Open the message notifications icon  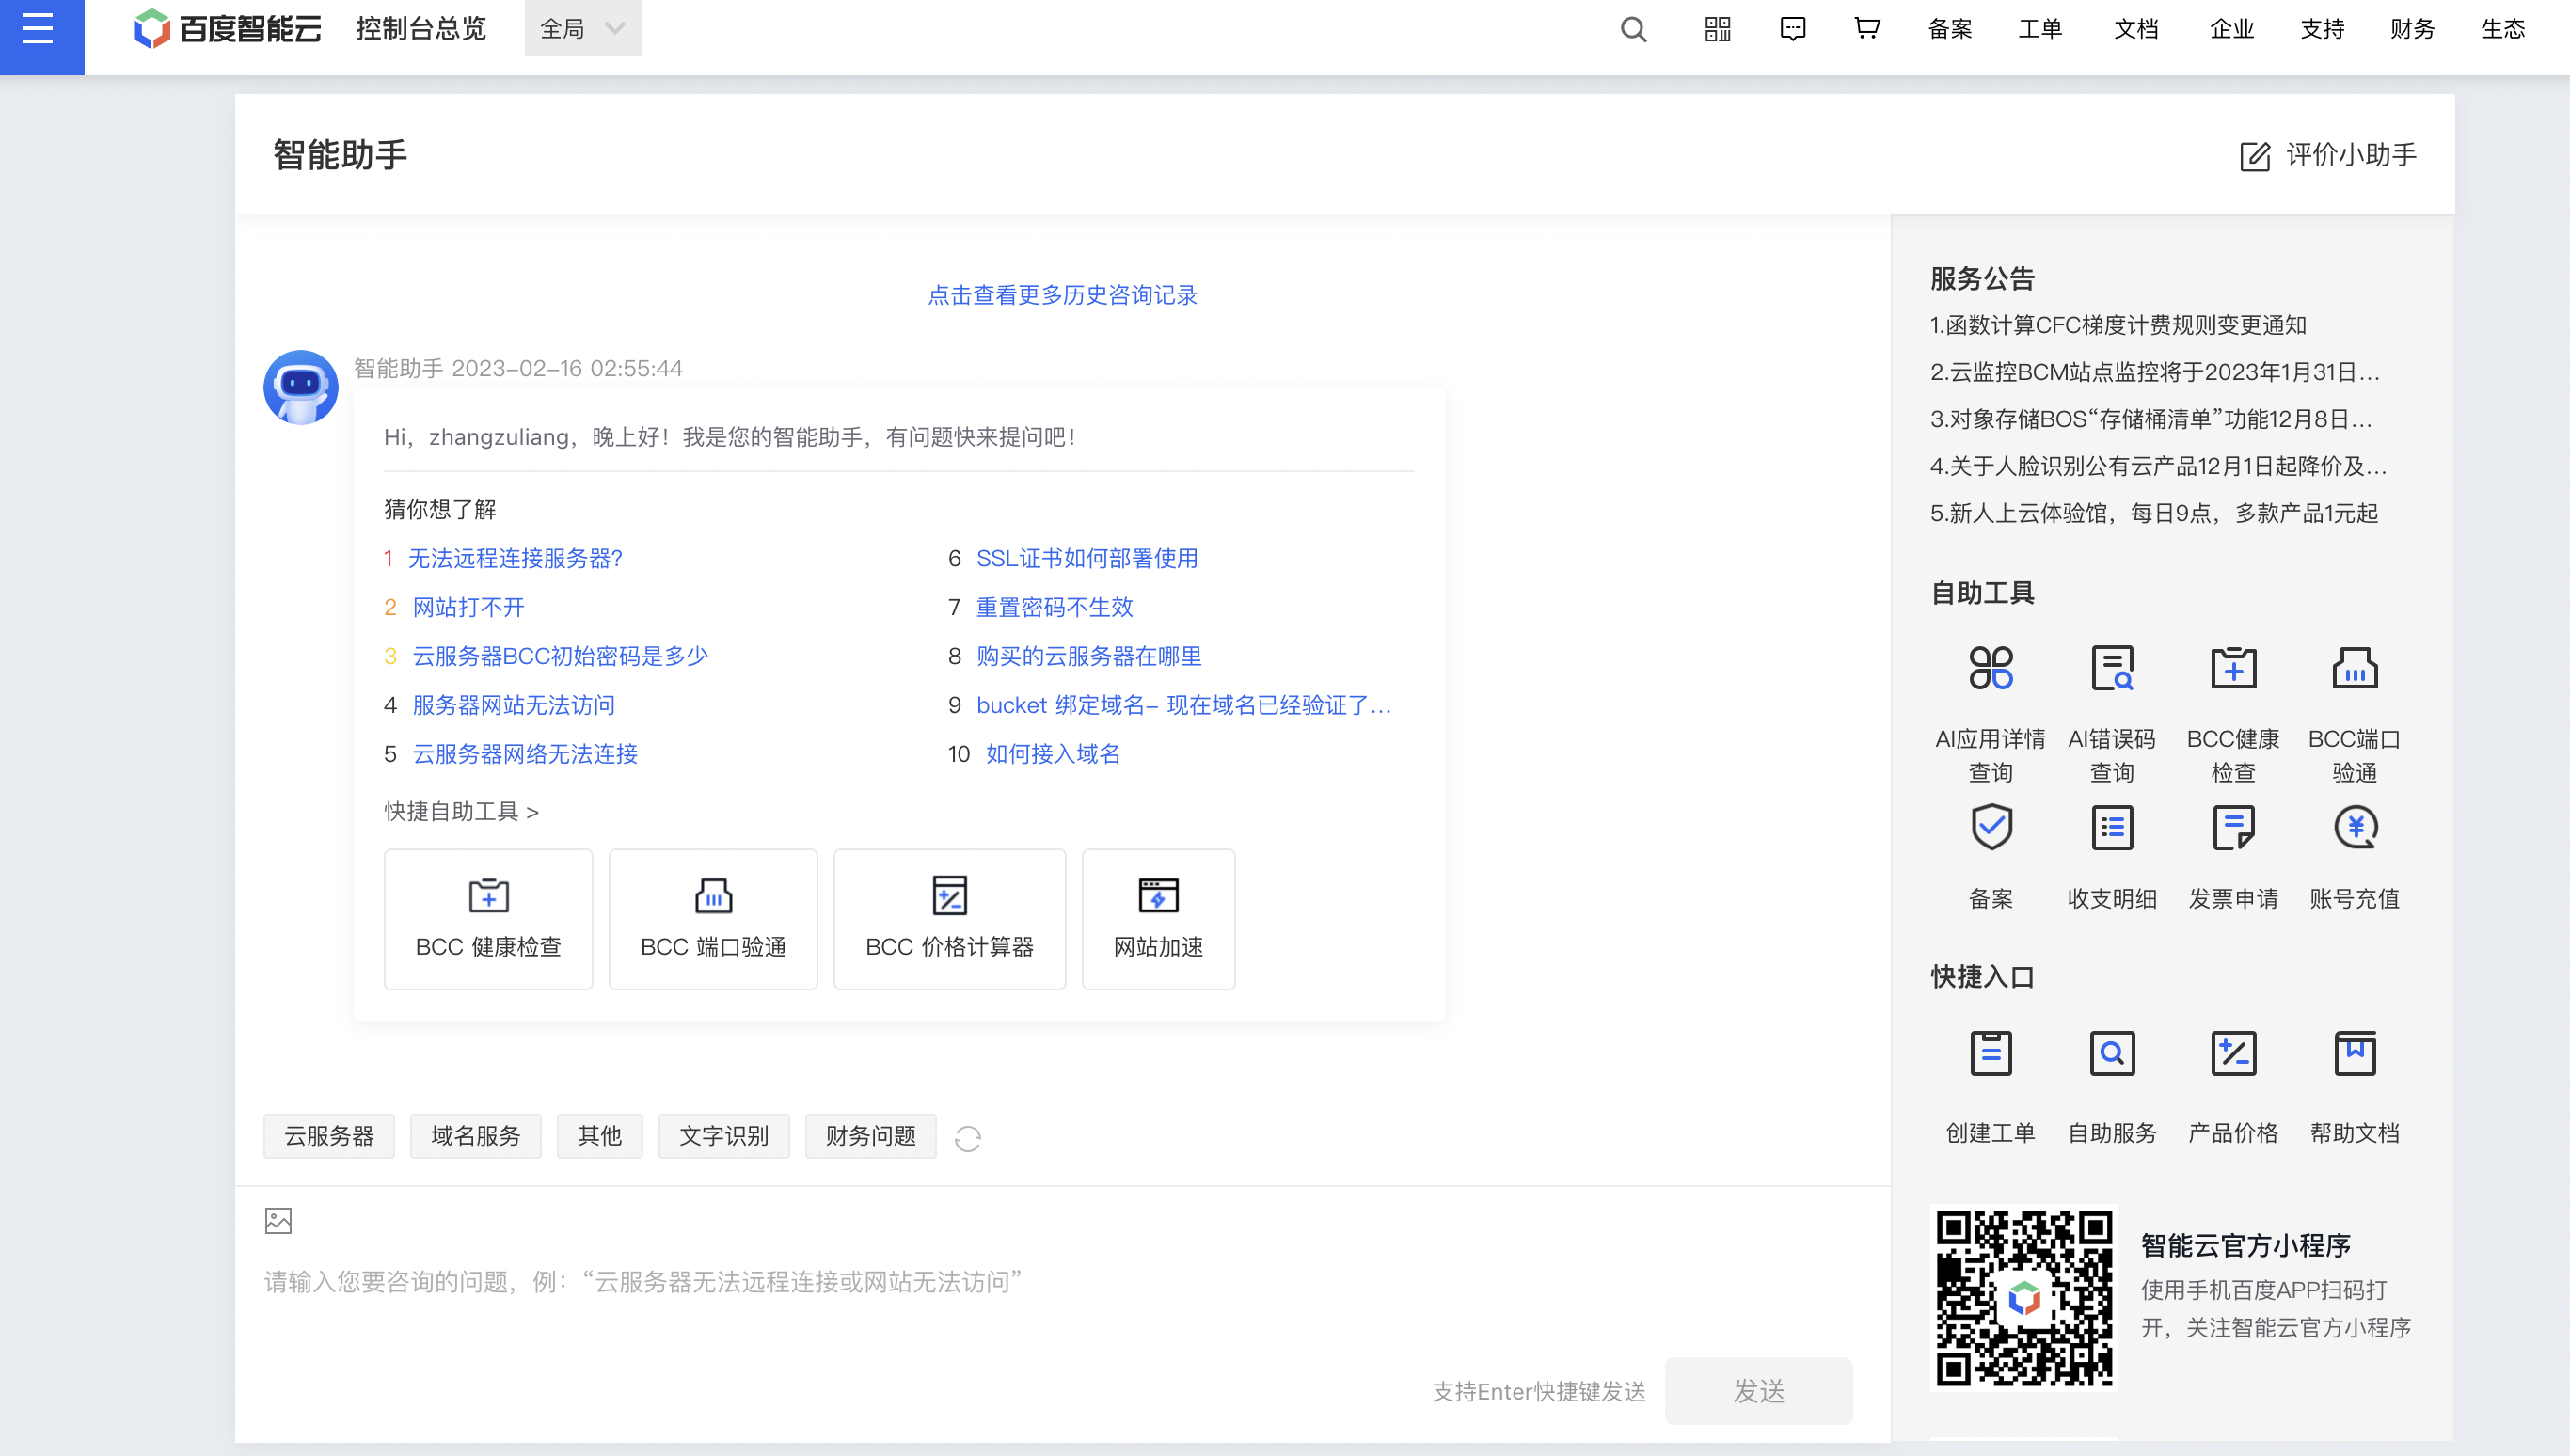(1792, 29)
